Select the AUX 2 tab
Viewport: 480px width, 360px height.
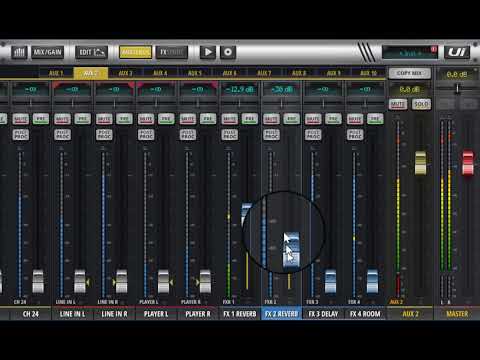[x=90, y=73]
